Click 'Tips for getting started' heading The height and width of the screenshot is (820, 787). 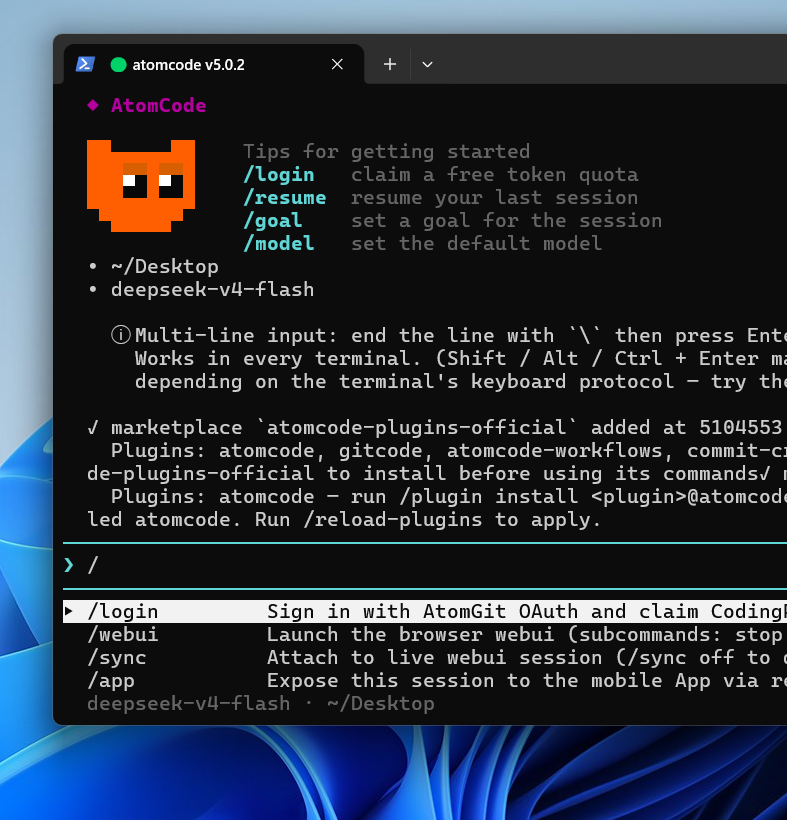(x=386, y=152)
